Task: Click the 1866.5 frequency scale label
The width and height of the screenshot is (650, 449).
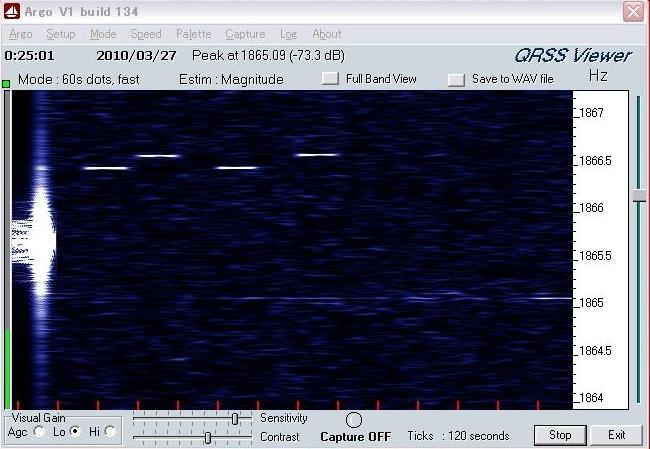Action: pos(595,161)
